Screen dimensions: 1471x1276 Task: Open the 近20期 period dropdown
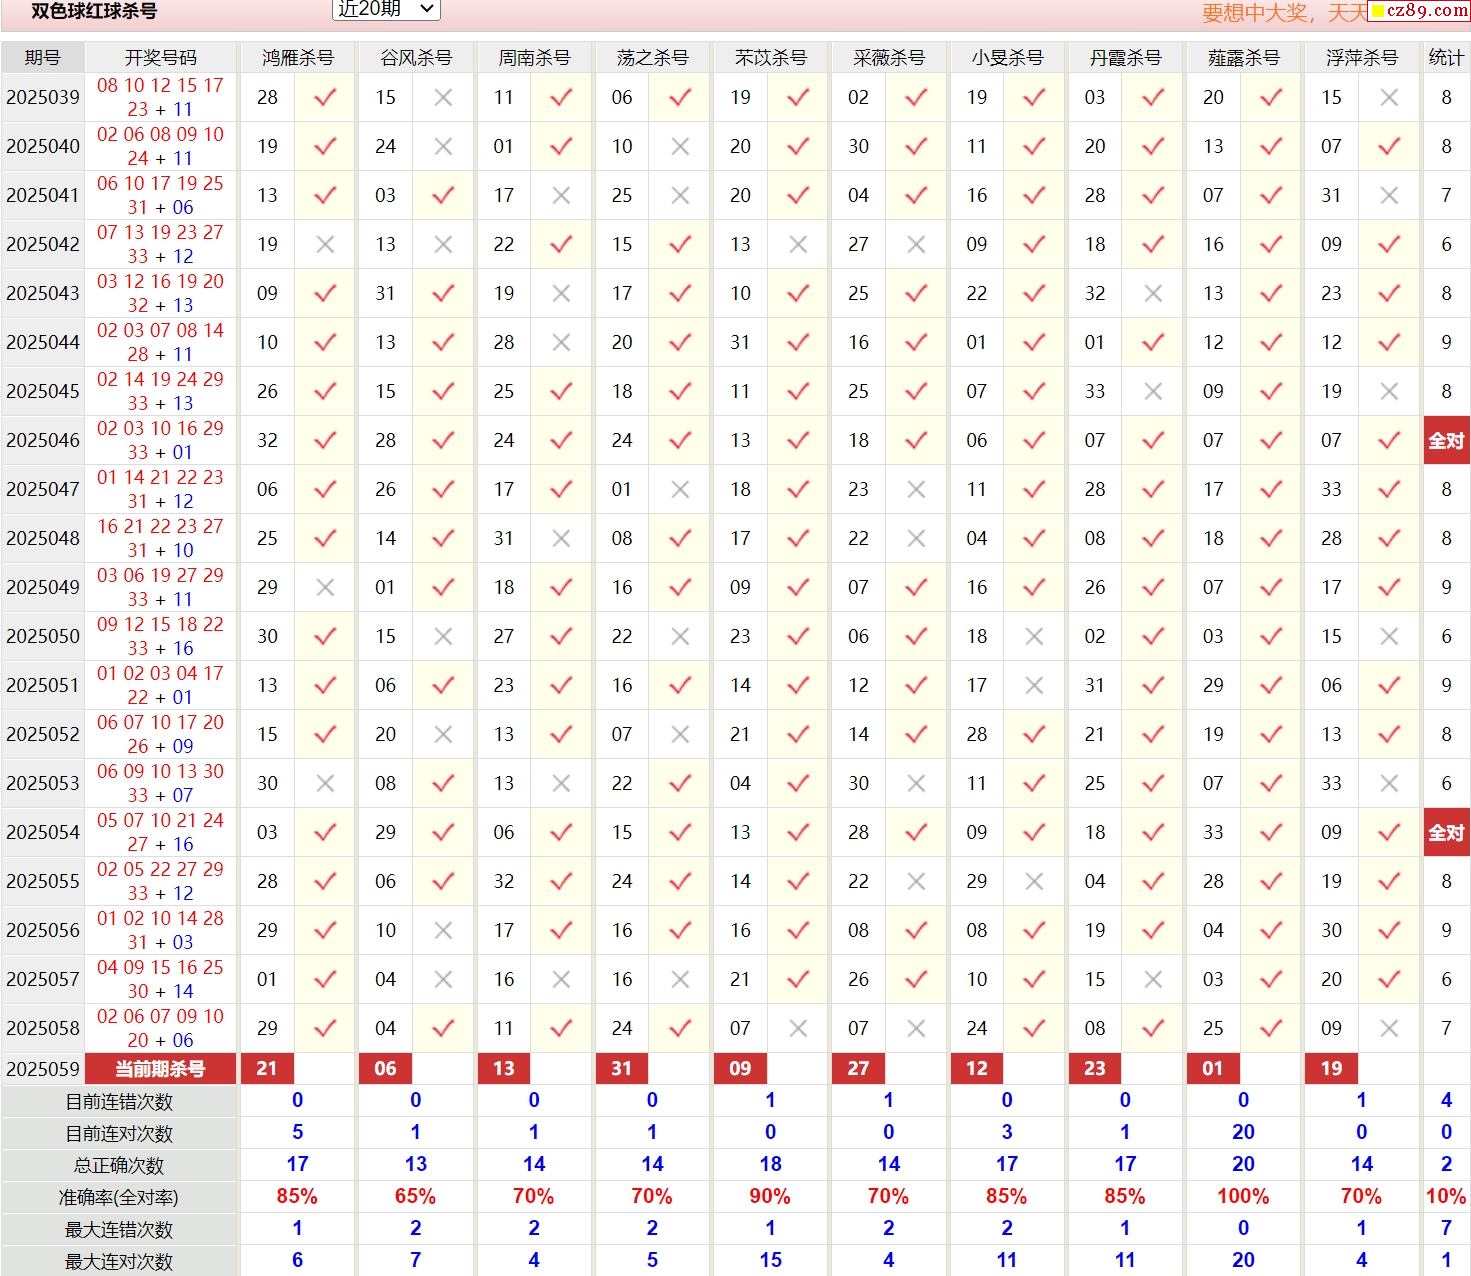[385, 9]
